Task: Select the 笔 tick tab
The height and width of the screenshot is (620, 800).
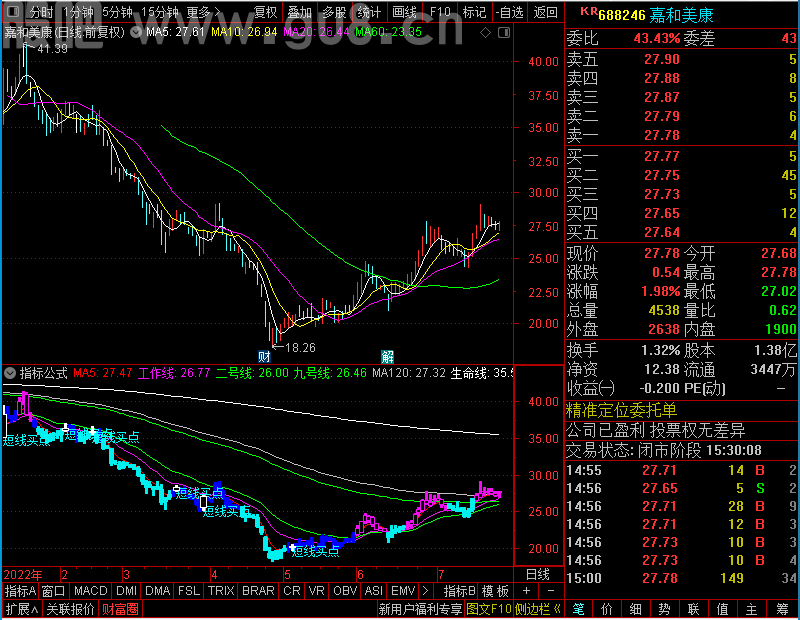Action: click(x=578, y=609)
